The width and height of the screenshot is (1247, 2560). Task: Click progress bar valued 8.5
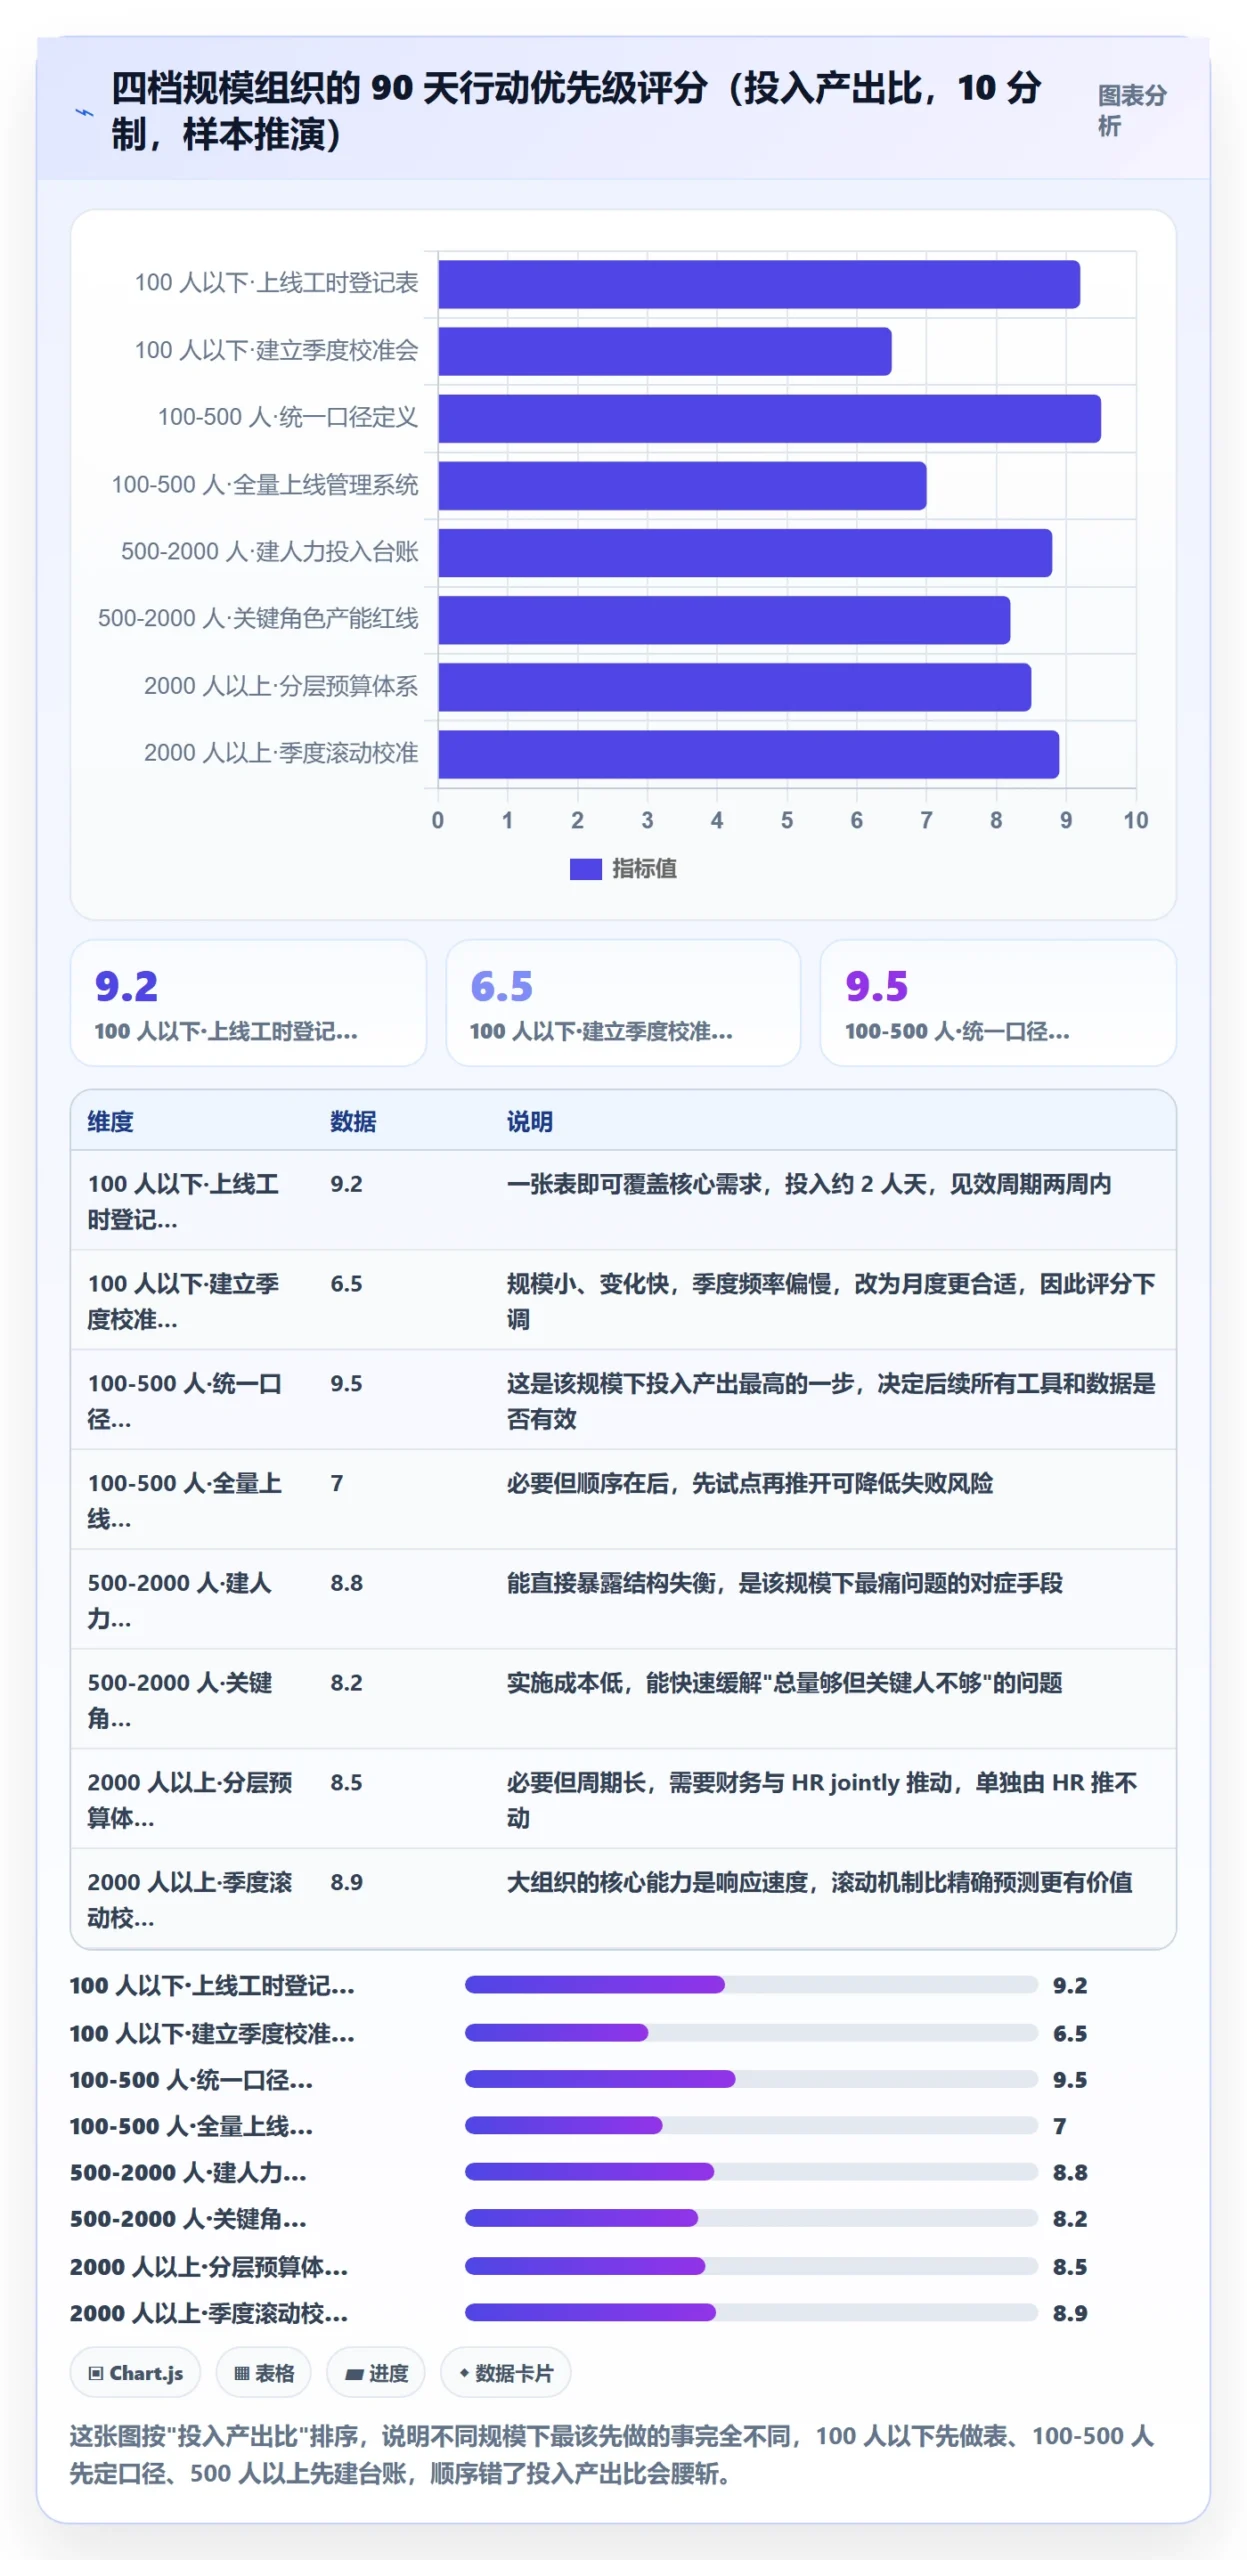[x=750, y=2264]
